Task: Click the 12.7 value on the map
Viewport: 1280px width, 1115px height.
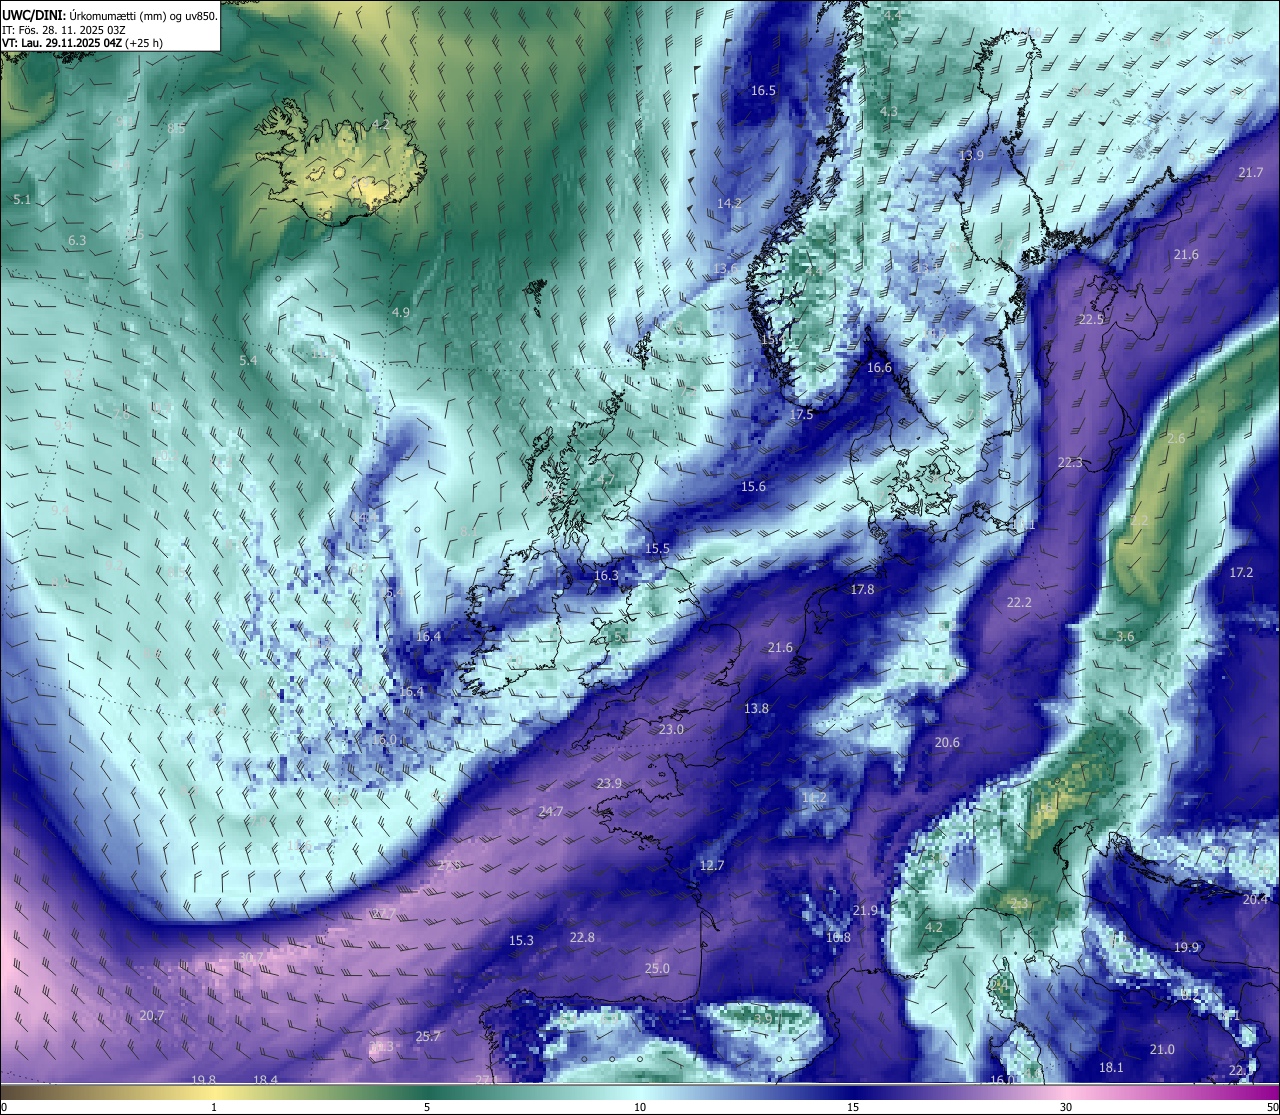Action: point(711,865)
